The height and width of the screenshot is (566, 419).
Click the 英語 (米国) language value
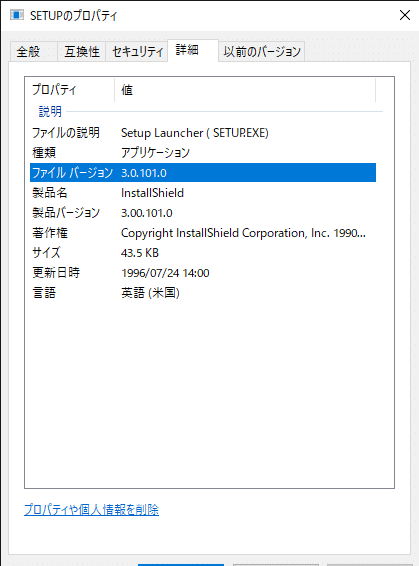point(150,292)
